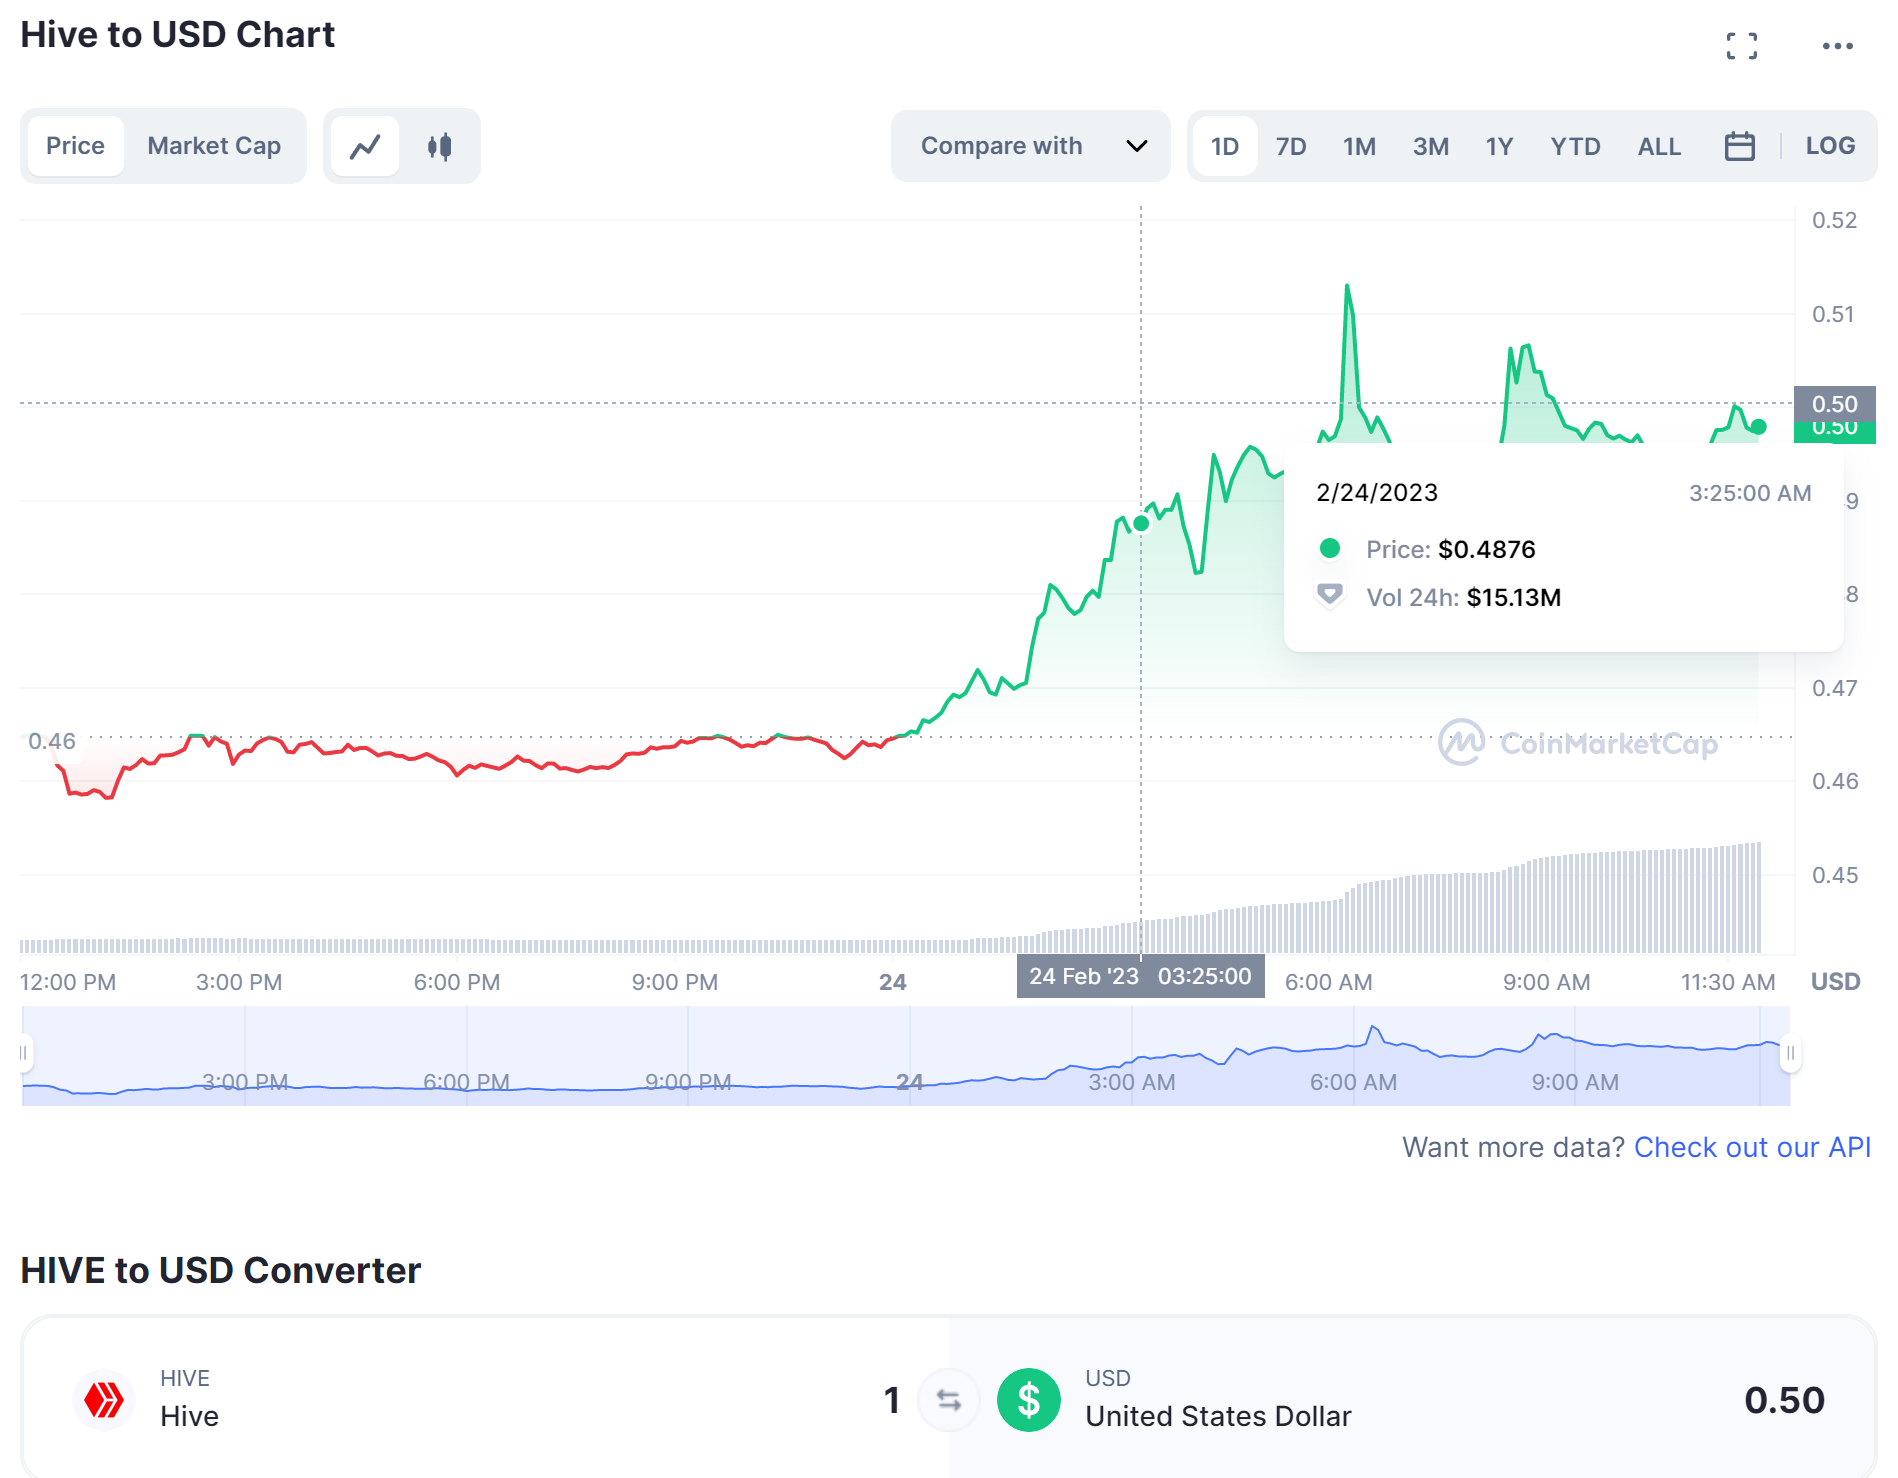The height and width of the screenshot is (1478, 1898).
Task: Toggle the LOG scale option
Action: click(x=1830, y=146)
